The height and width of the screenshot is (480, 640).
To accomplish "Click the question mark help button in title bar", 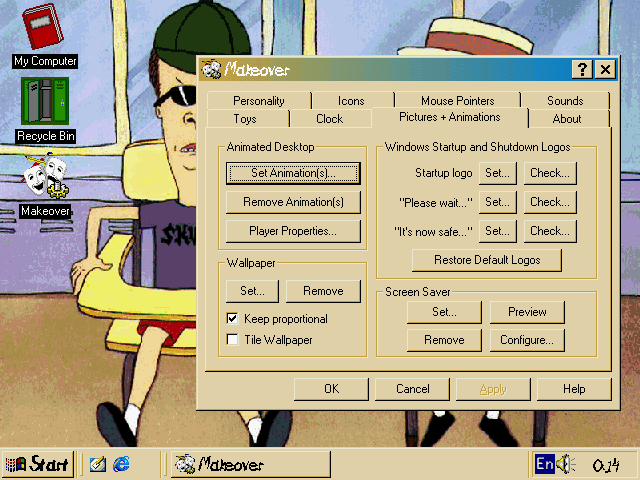I will 582,69.
